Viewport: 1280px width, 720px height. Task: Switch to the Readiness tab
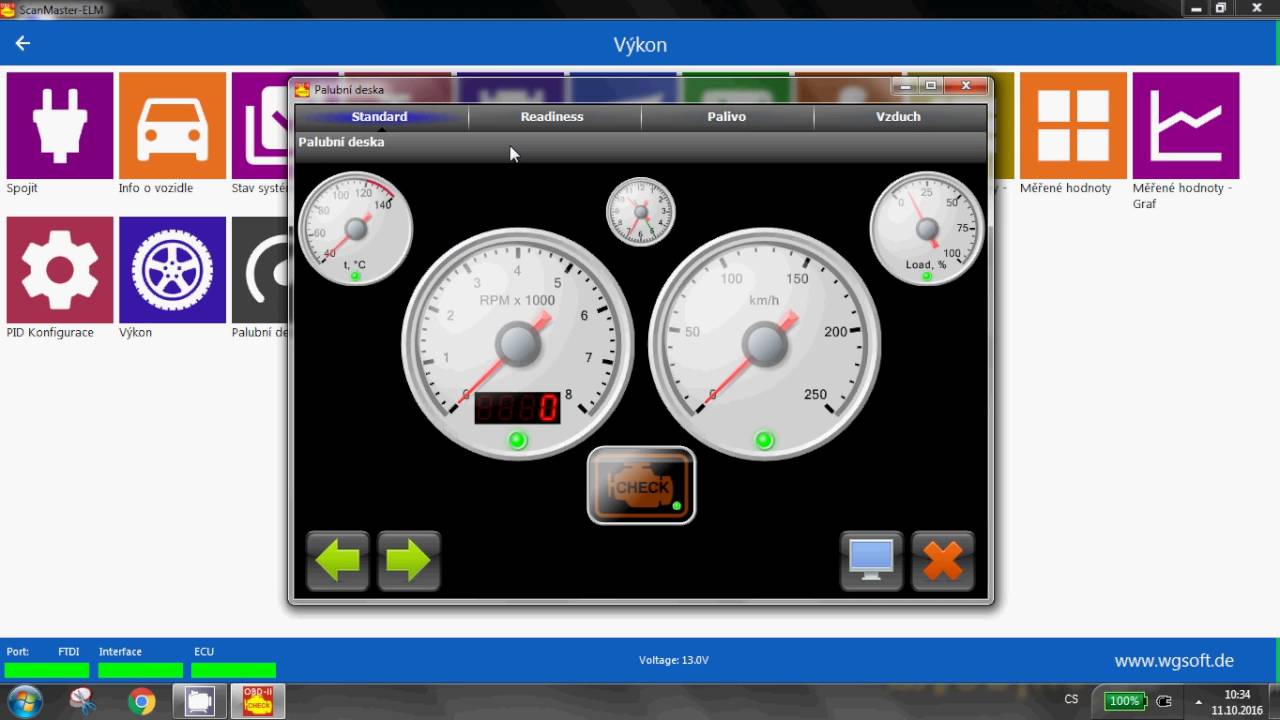point(552,117)
